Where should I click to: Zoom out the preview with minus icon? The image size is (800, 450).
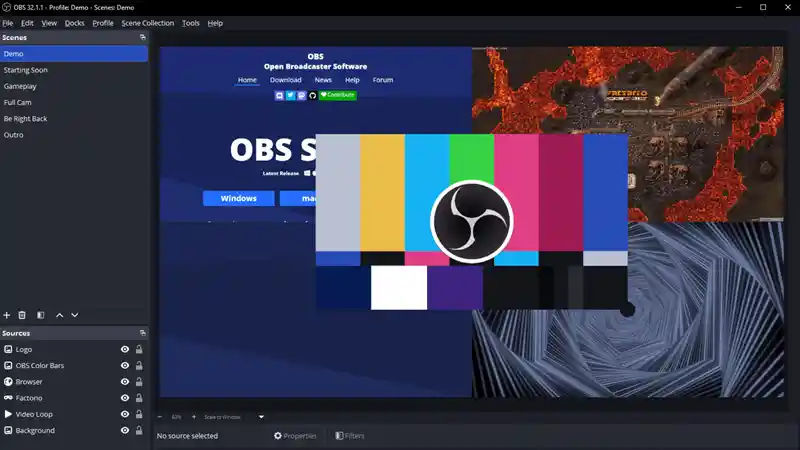coord(160,417)
